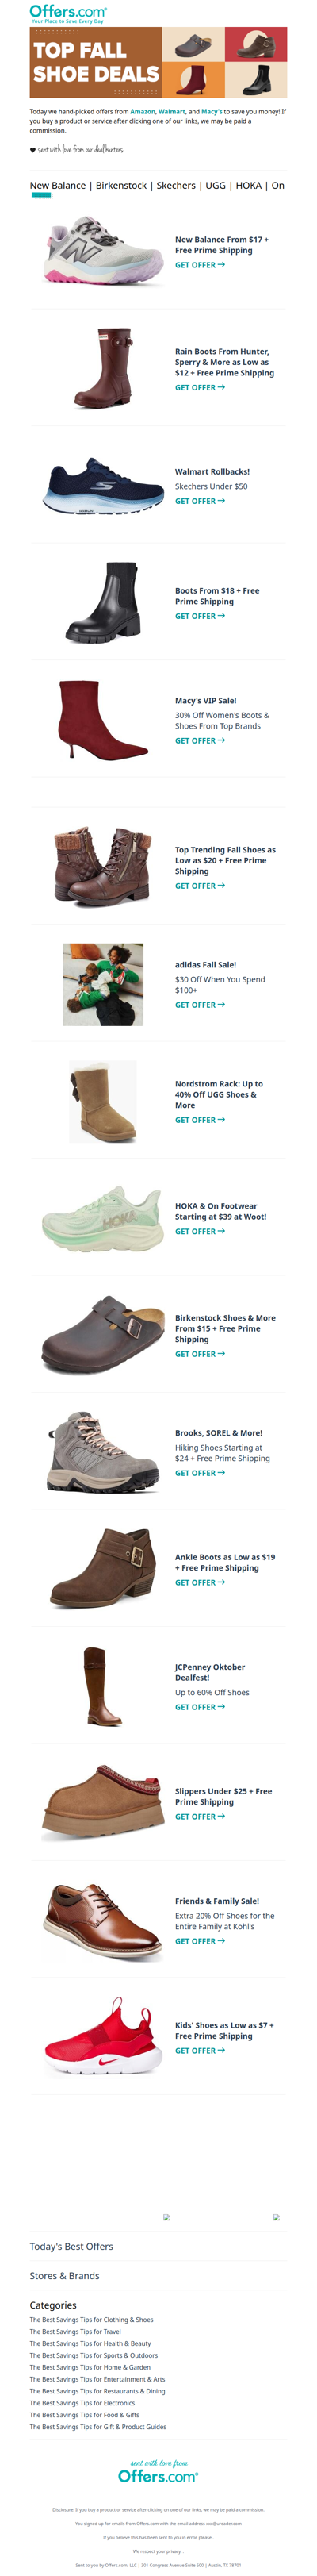Open the Birkenstock clog image
The image size is (317, 2576).
[x=103, y=1335]
